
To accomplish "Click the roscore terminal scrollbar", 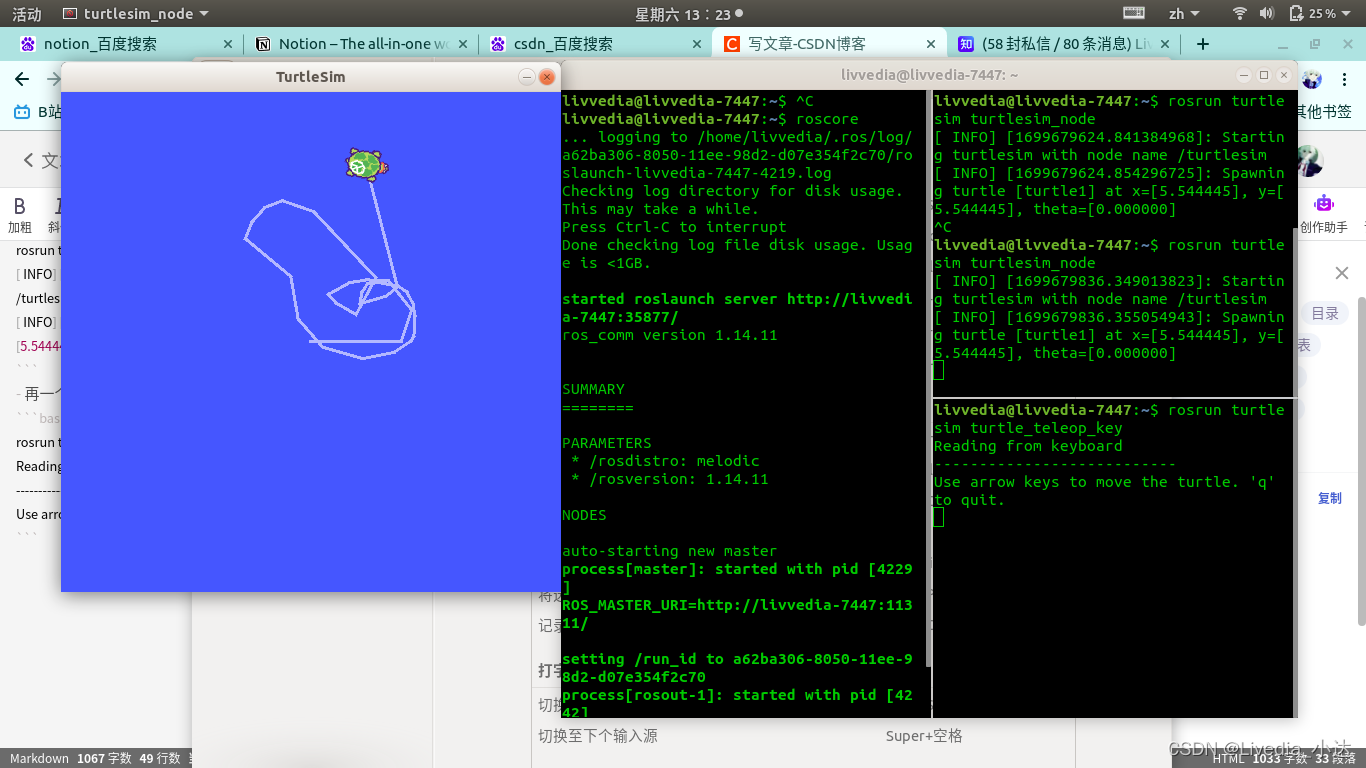I will coord(928,380).
